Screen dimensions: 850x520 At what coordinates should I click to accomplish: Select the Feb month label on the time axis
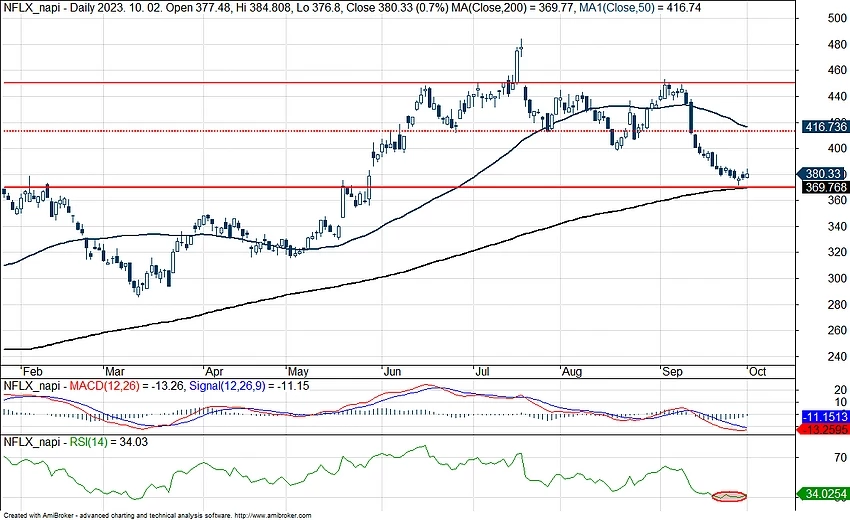click(32, 371)
